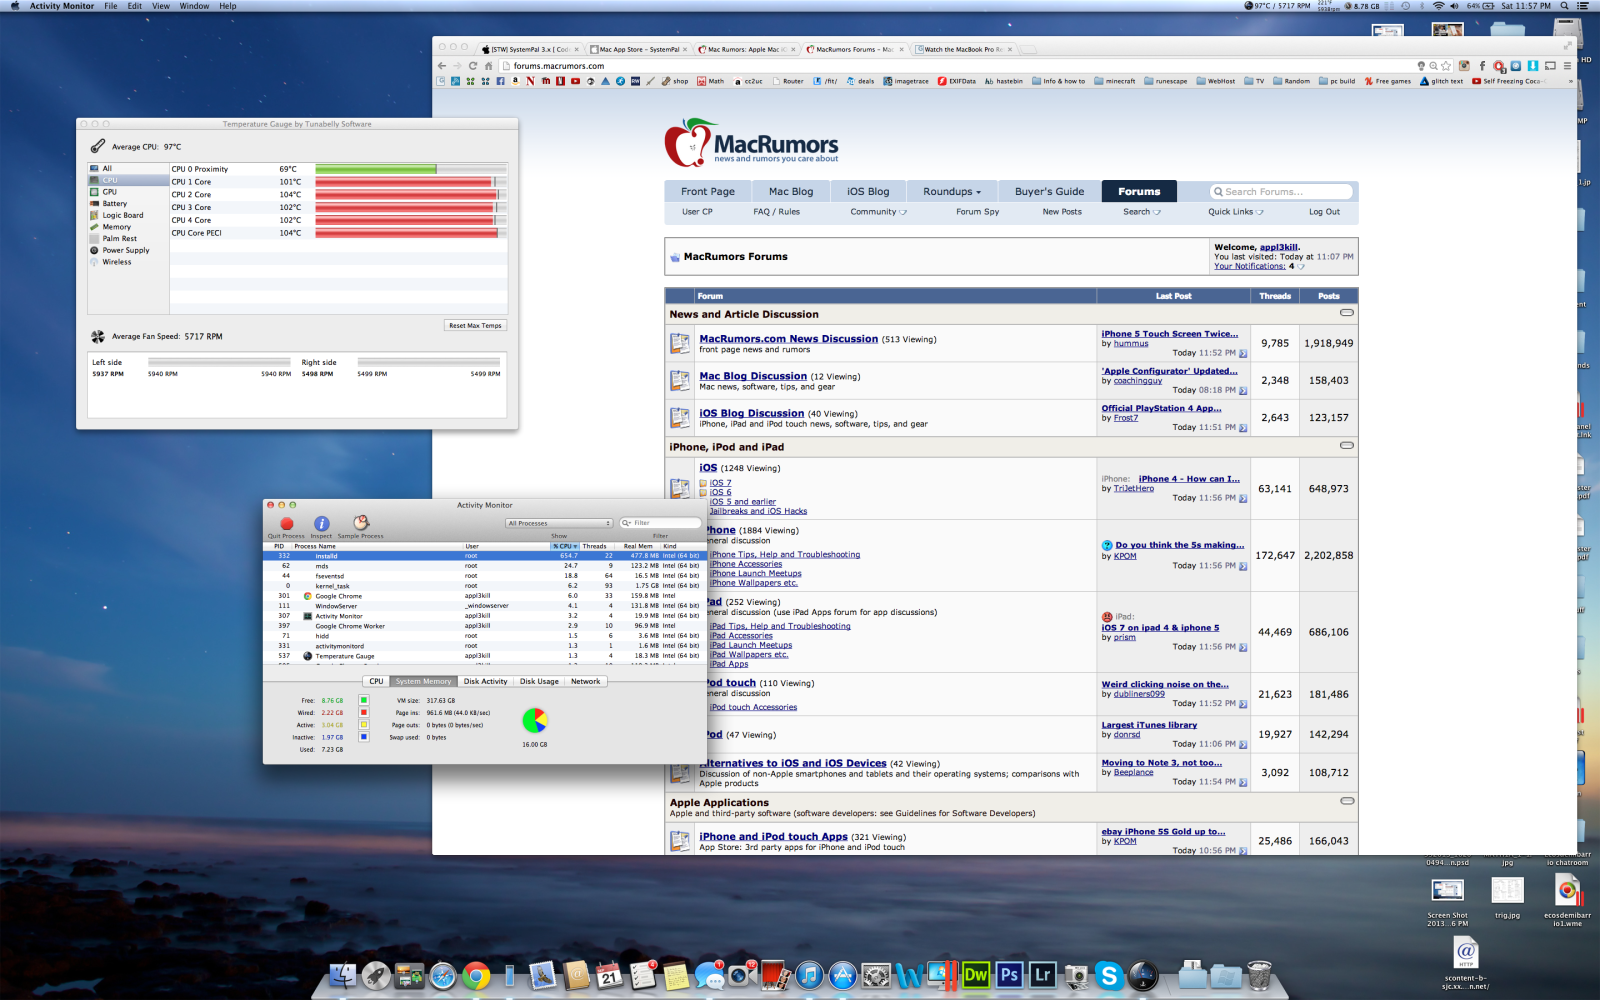This screenshot has height=1000, width=1600.
Task: Select the installd process row
Action: pyautogui.click(x=484, y=556)
